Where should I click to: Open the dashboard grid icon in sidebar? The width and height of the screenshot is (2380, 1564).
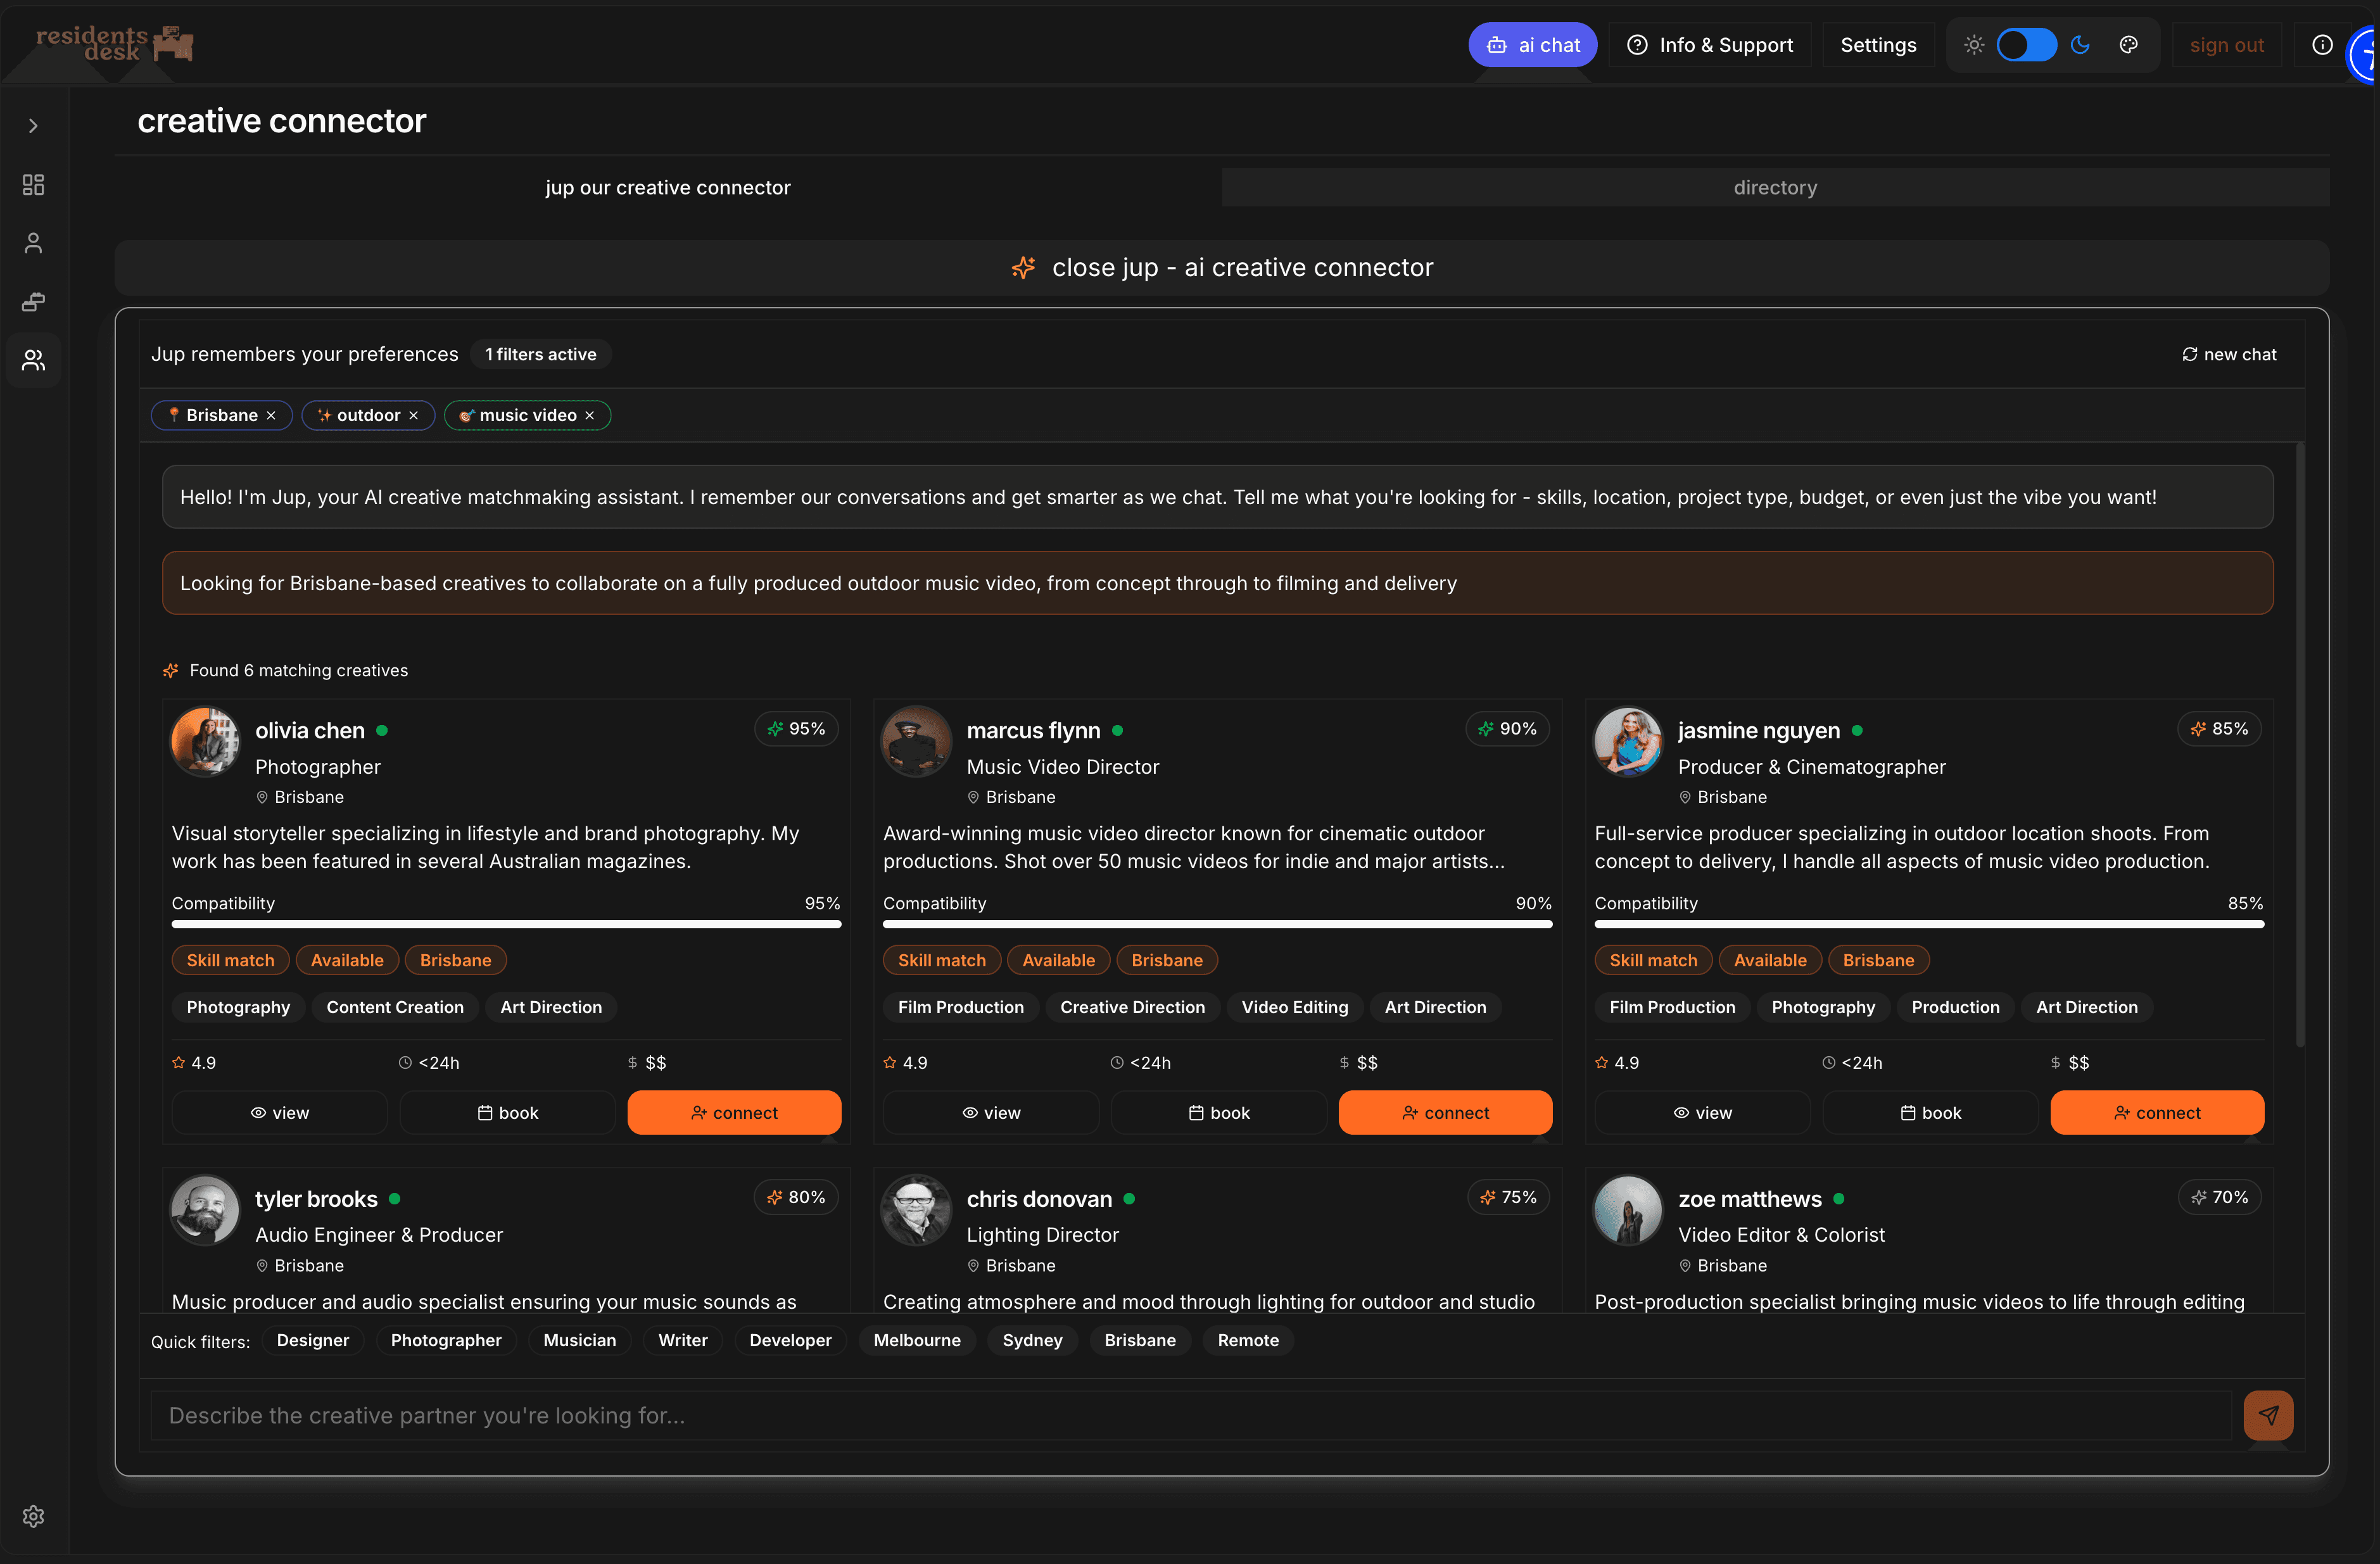click(33, 185)
